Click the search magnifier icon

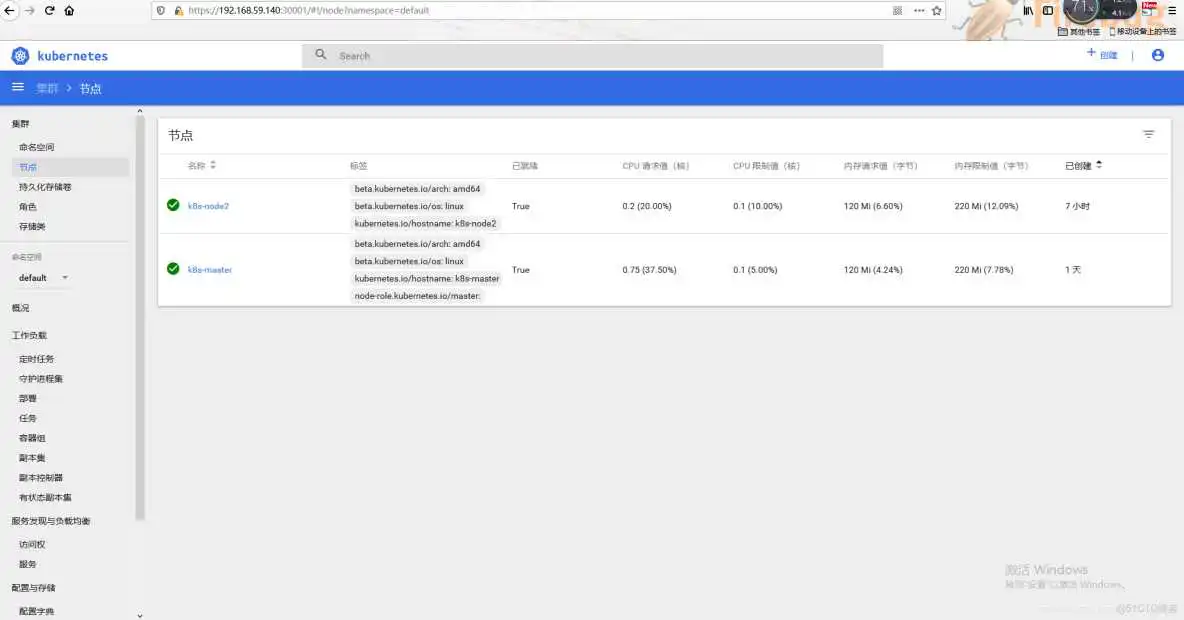(x=321, y=55)
